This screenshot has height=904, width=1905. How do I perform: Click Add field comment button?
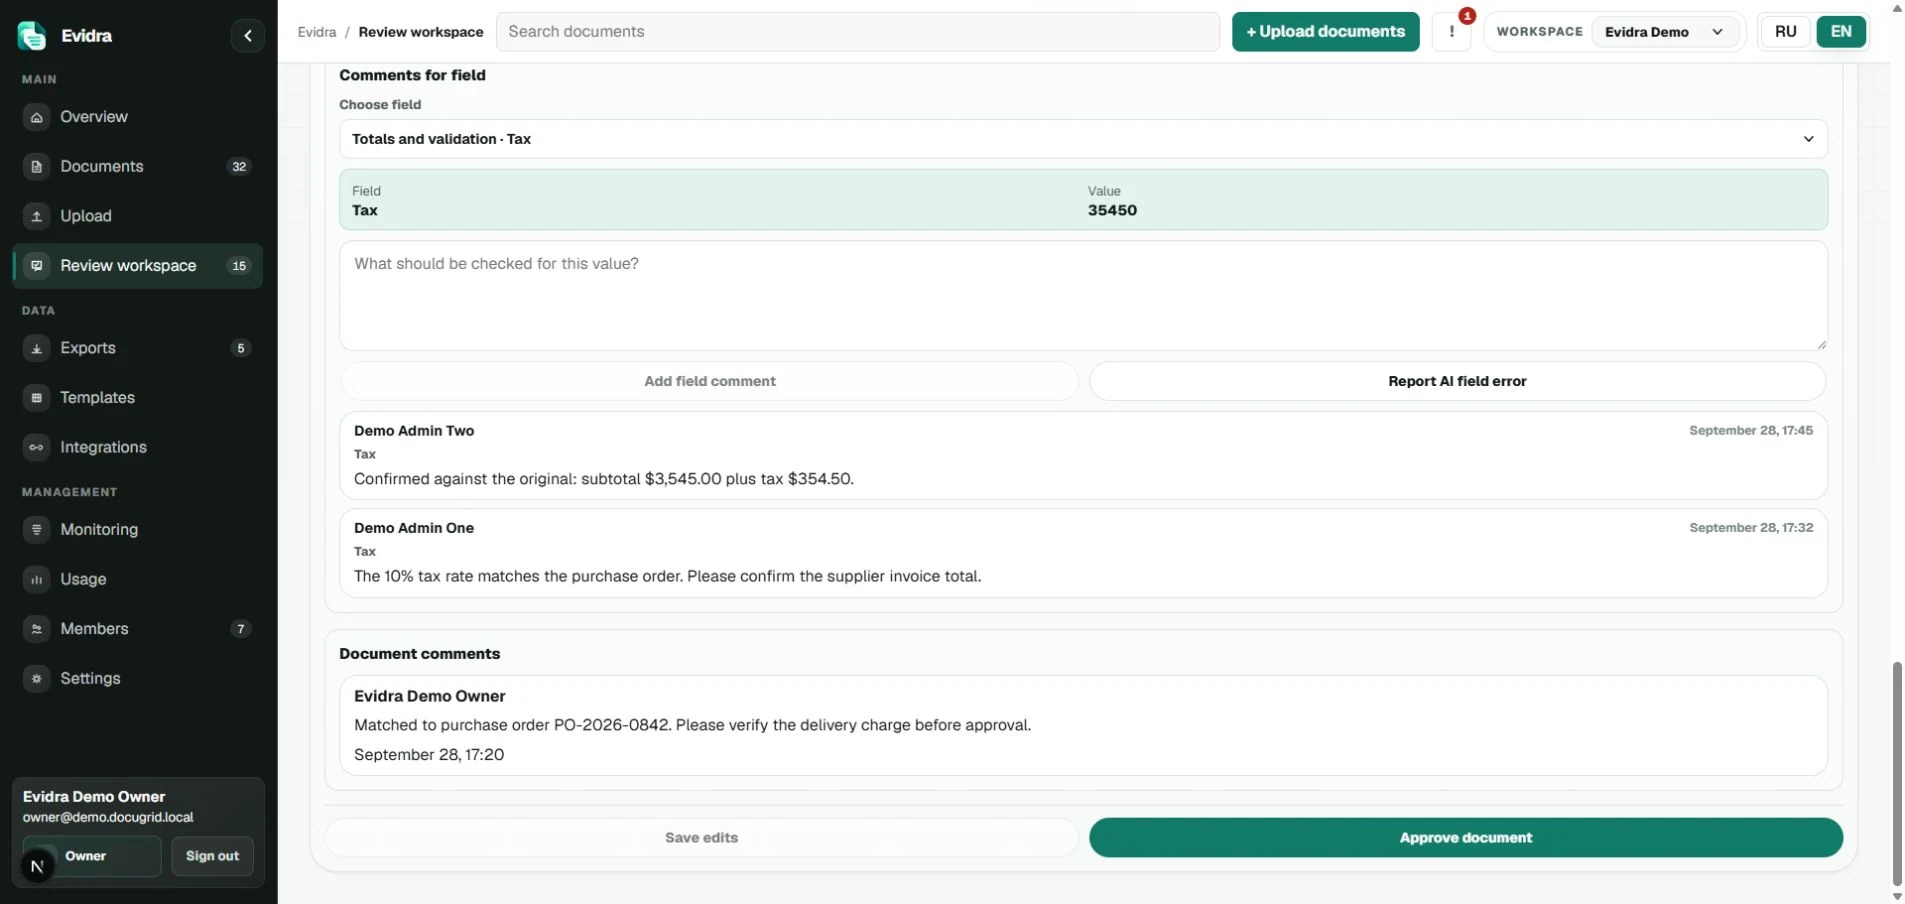pos(710,381)
